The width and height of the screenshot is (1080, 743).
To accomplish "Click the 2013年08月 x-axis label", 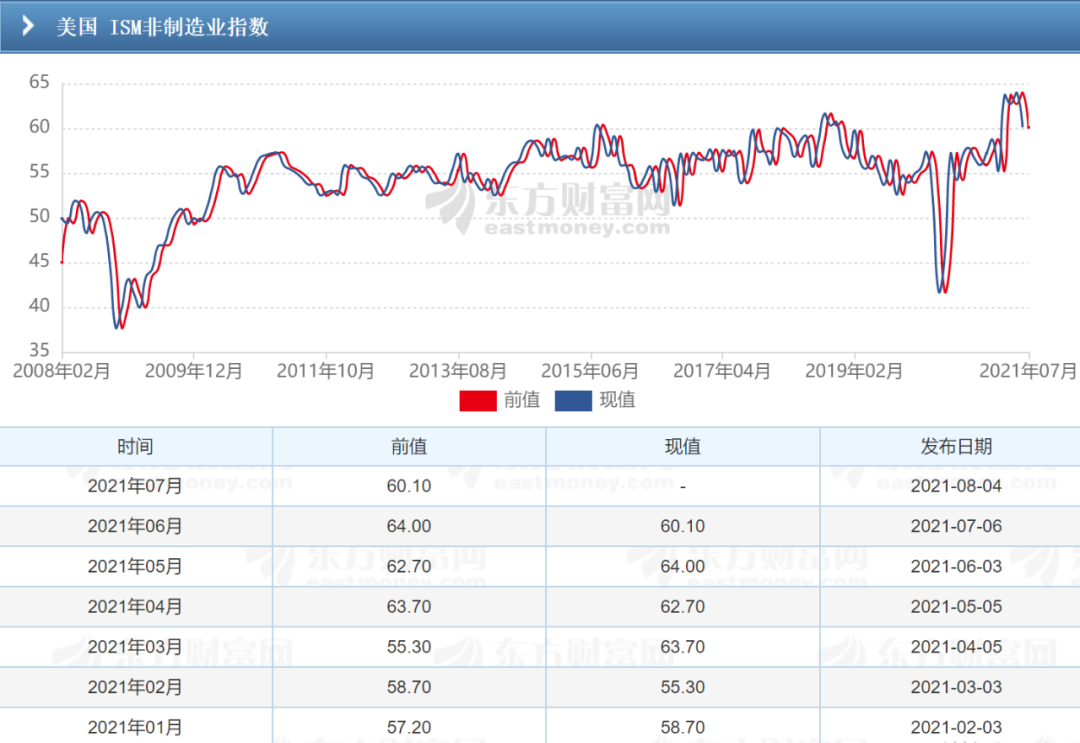I will 458,371.
